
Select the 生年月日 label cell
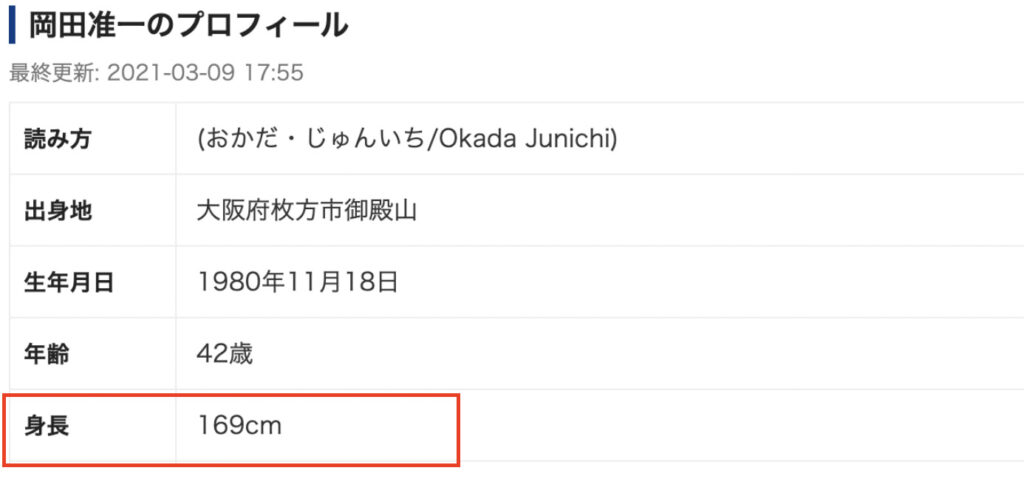coord(92,282)
